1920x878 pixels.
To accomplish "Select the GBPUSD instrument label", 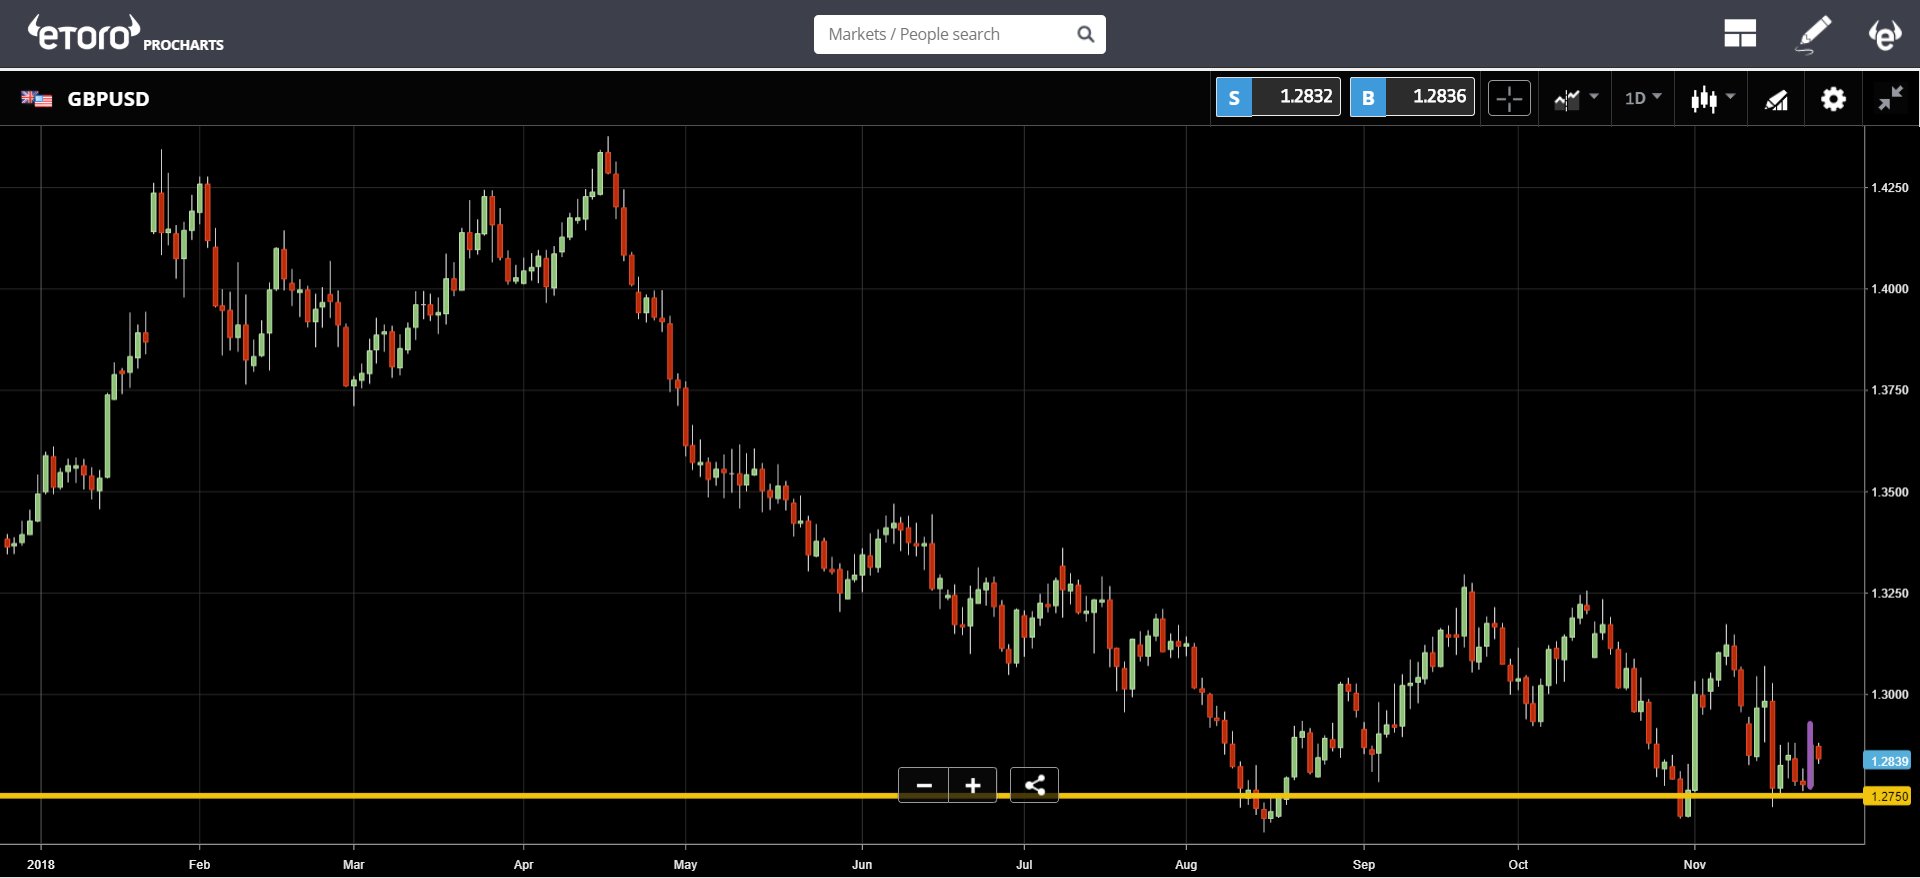I will point(108,98).
